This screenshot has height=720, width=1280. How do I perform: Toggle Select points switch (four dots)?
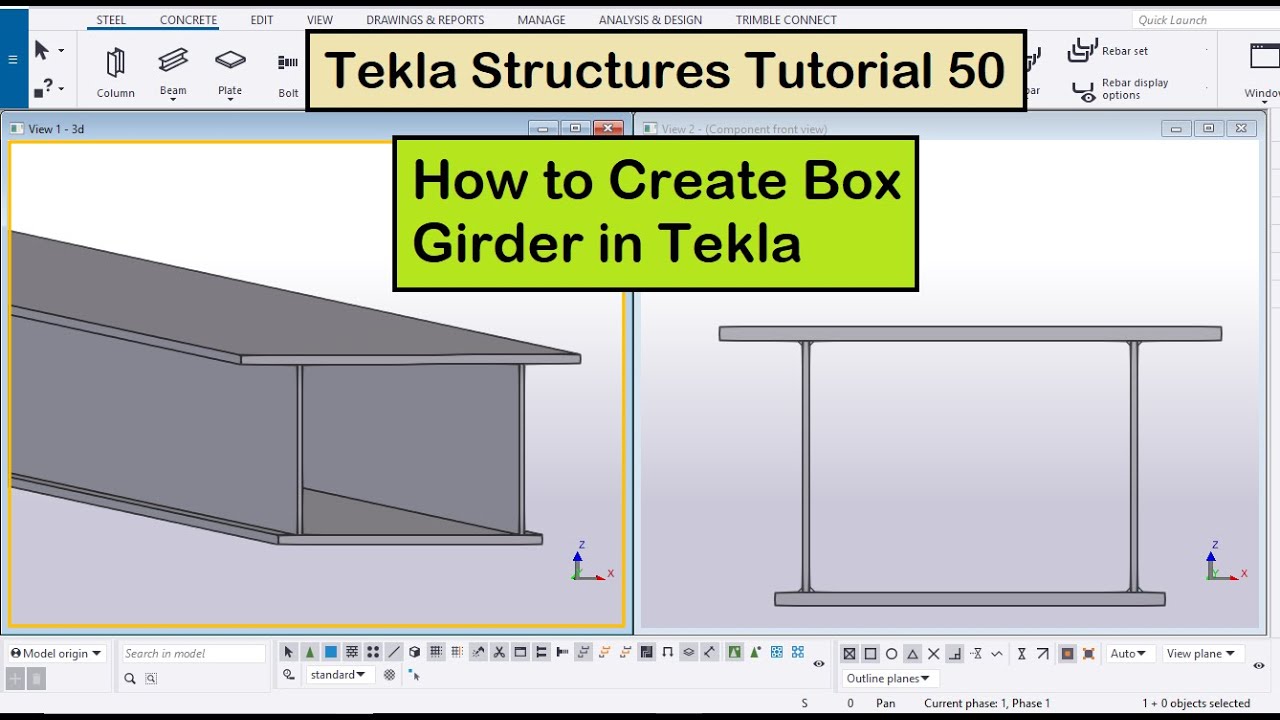[x=373, y=652]
